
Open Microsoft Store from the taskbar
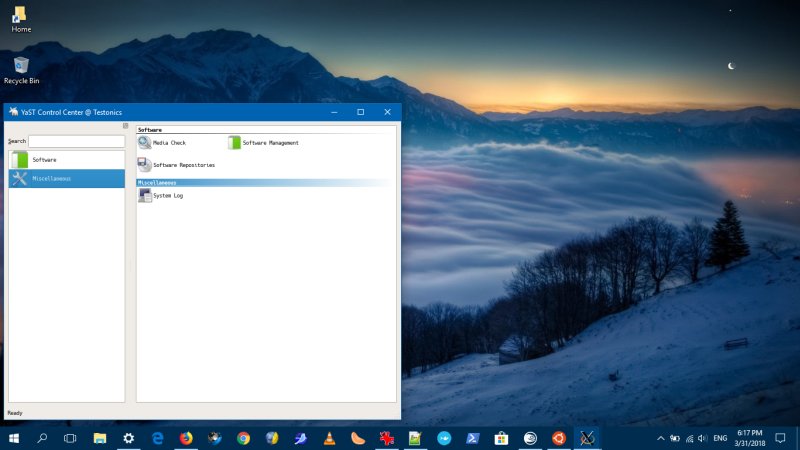click(x=502, y=438)
